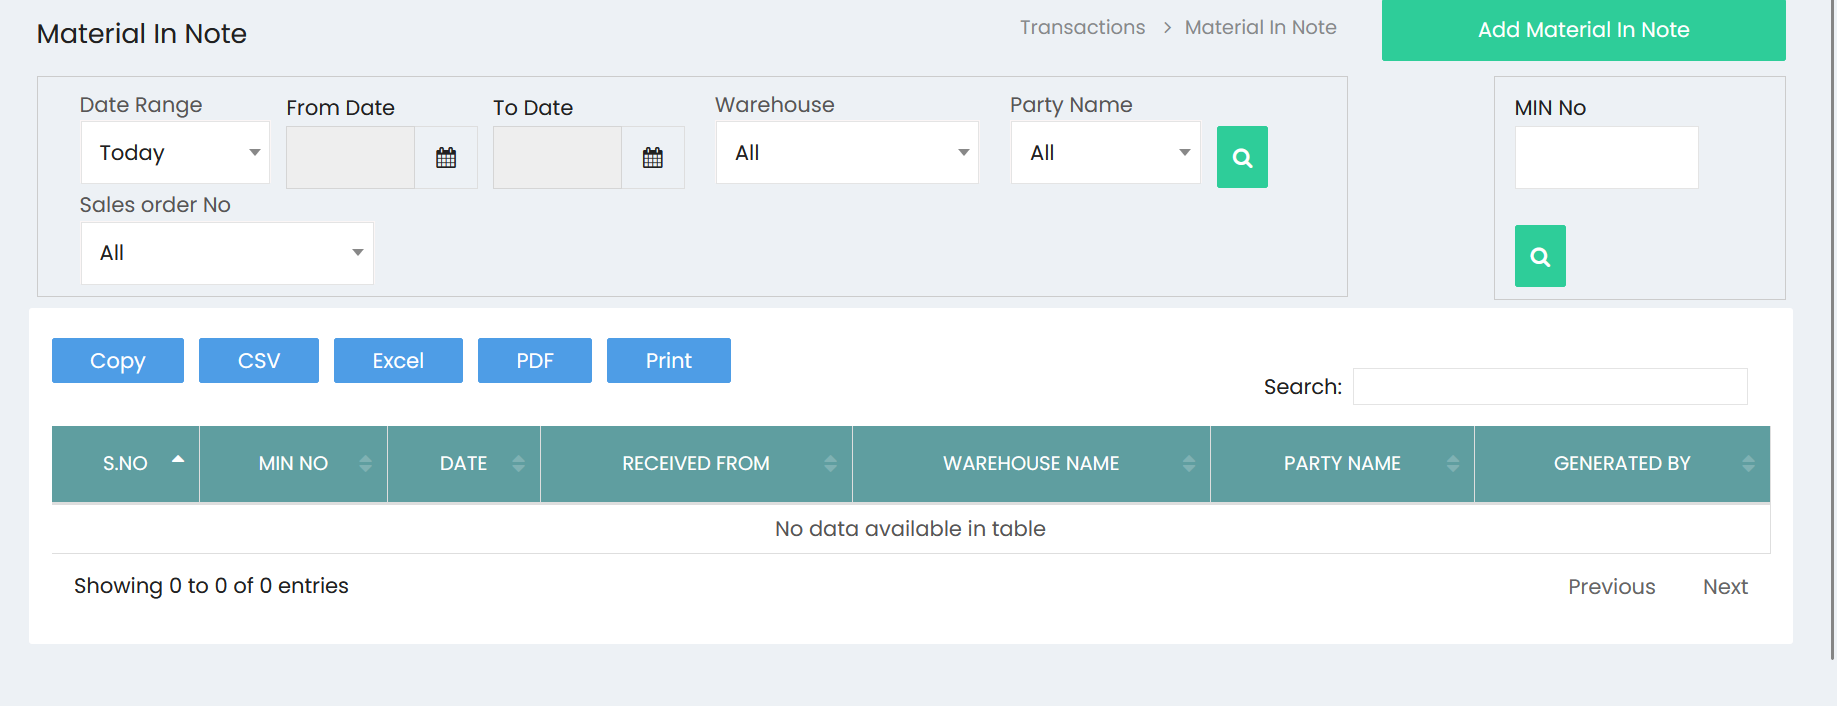1837x706 pixels.
Task: Sort table by WAREHOUSE NAME column
Action: 1031,464
